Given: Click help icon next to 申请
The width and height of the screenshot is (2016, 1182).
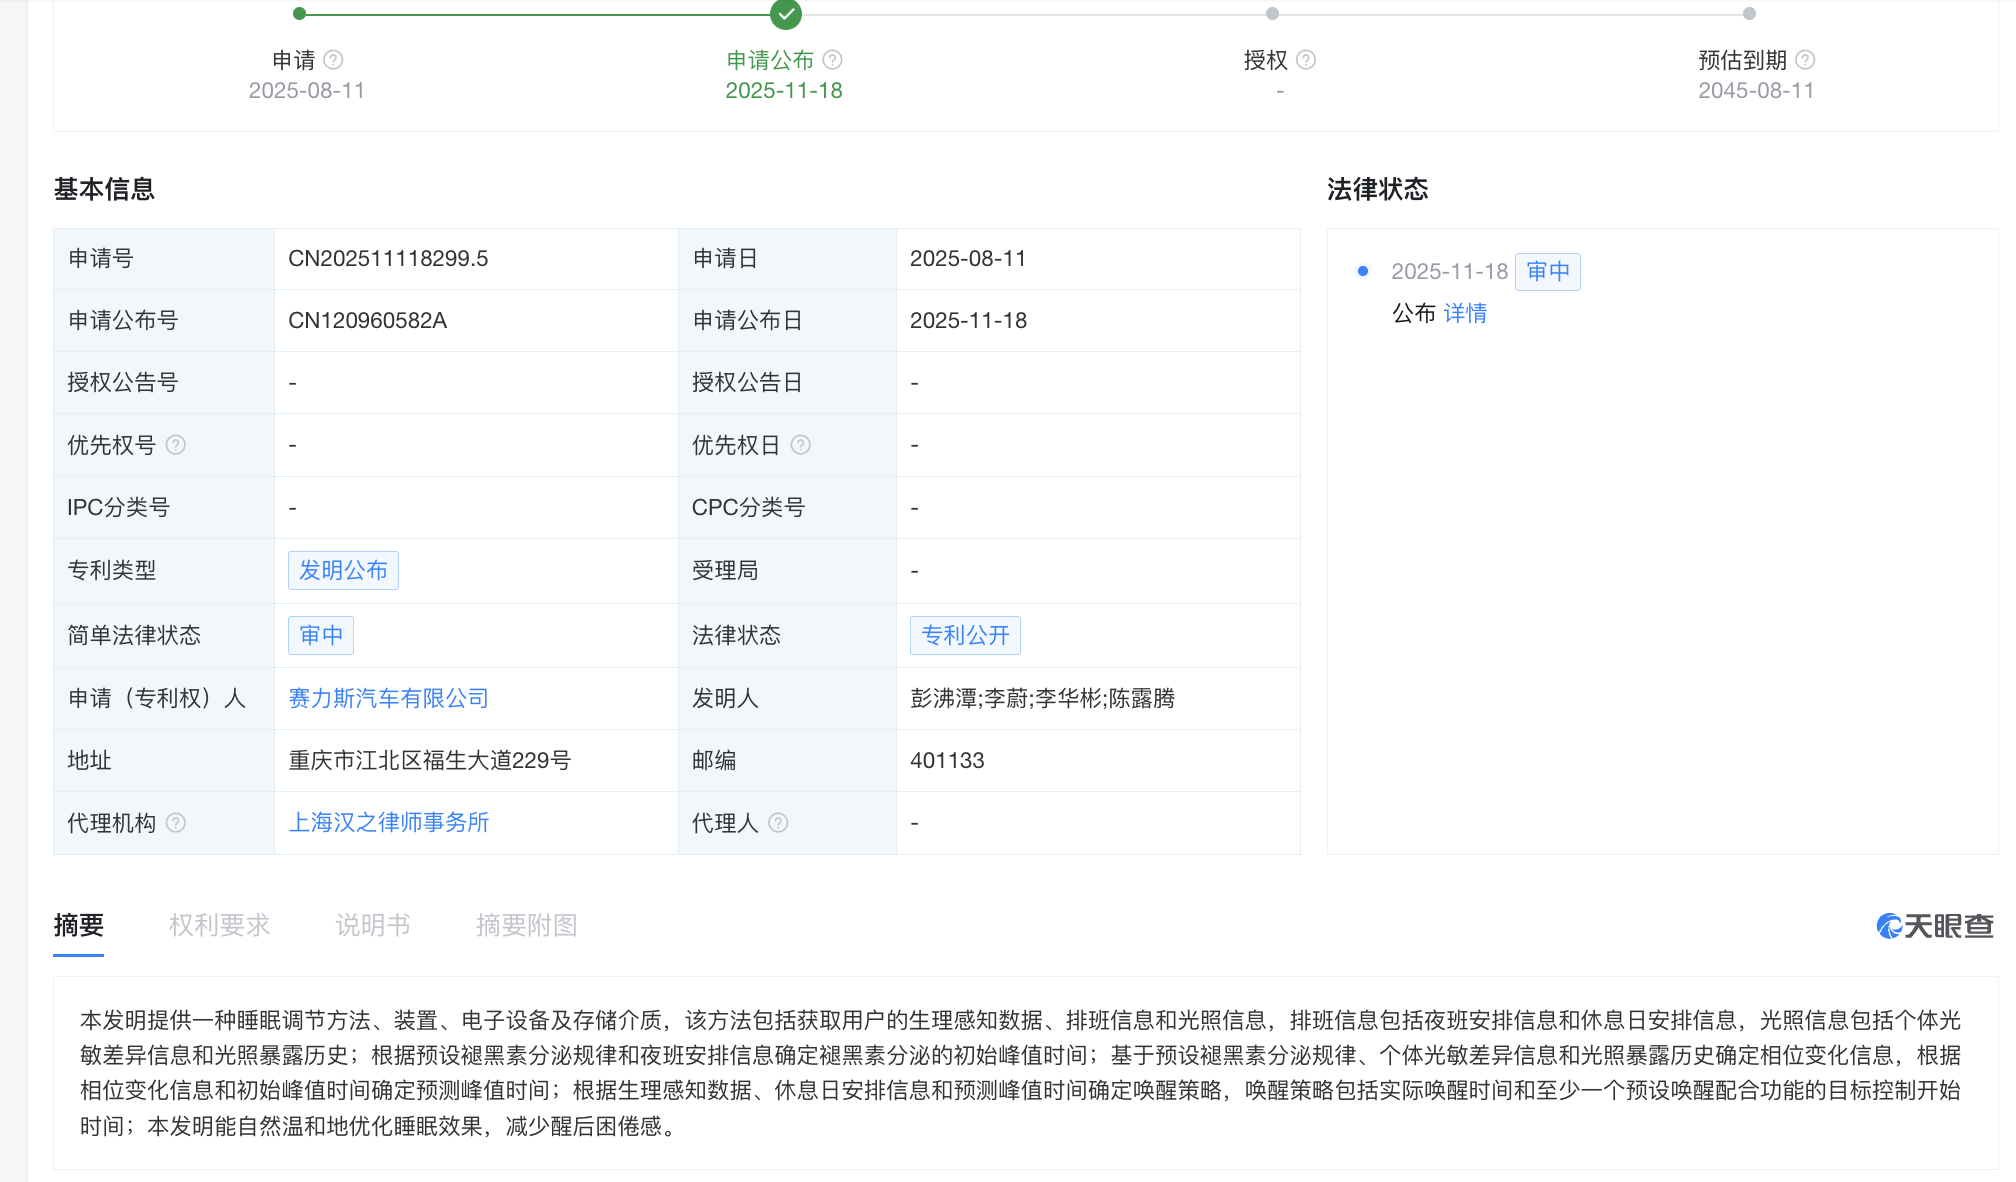Looking at the screenshot, I should (334, 60).
